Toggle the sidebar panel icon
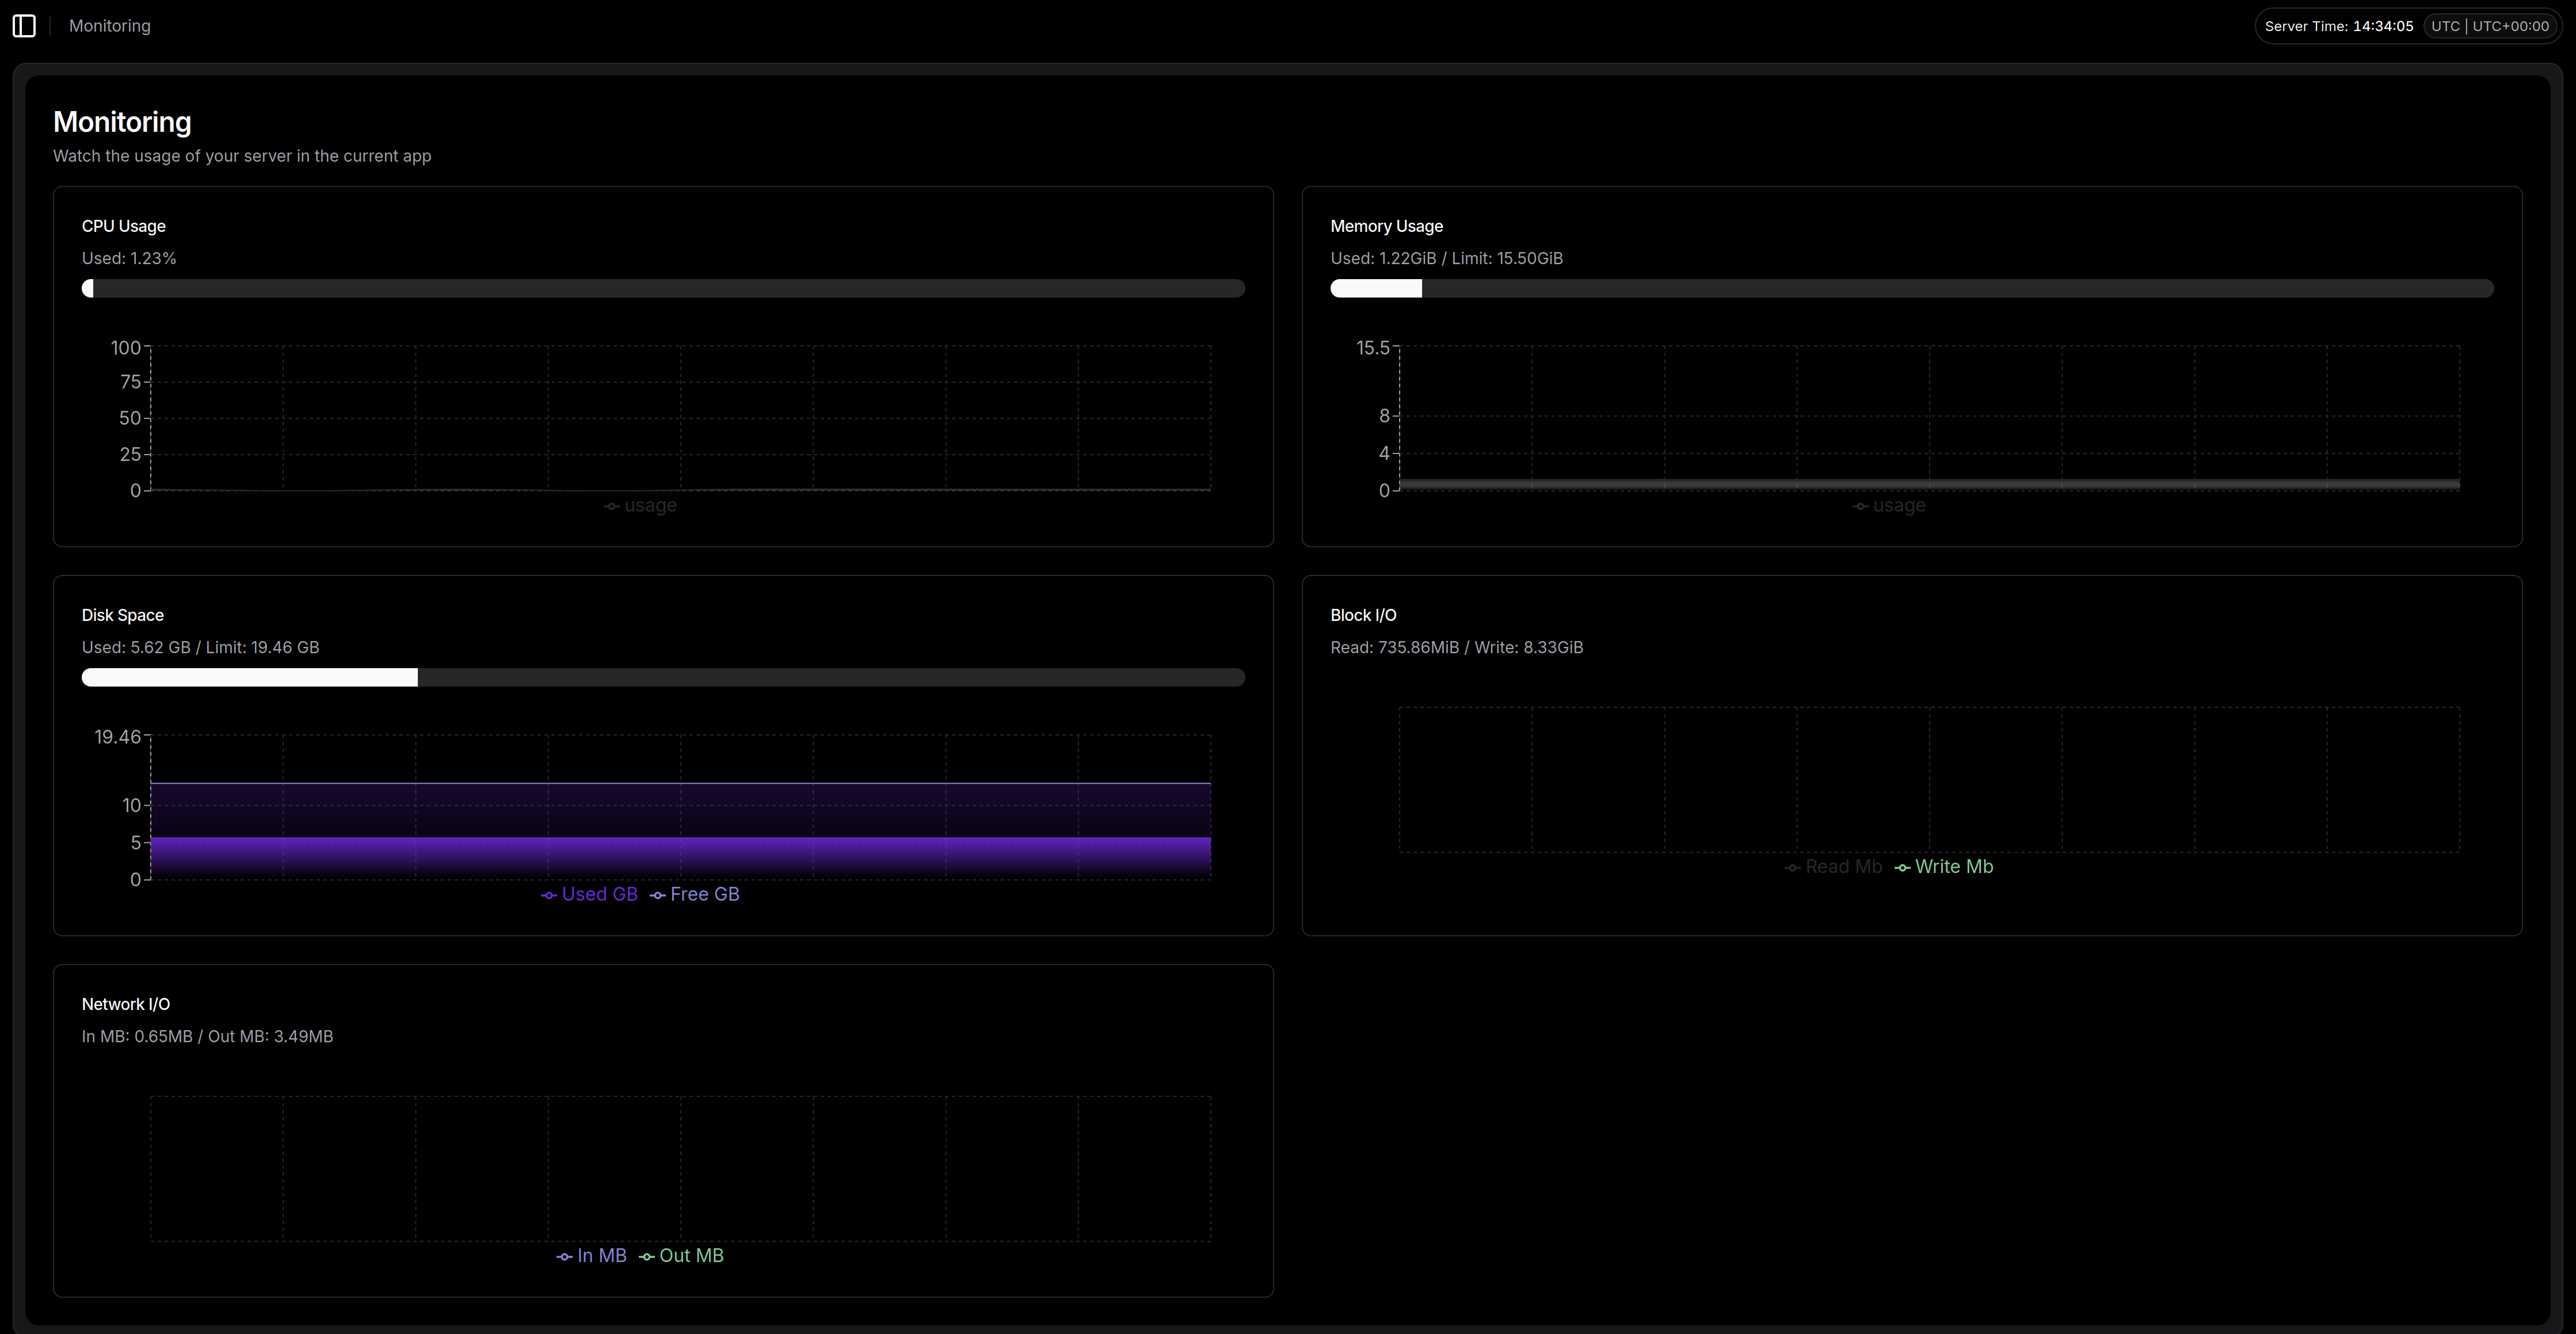This screenshot has width=2576, height=1334. tap(24, 26)
